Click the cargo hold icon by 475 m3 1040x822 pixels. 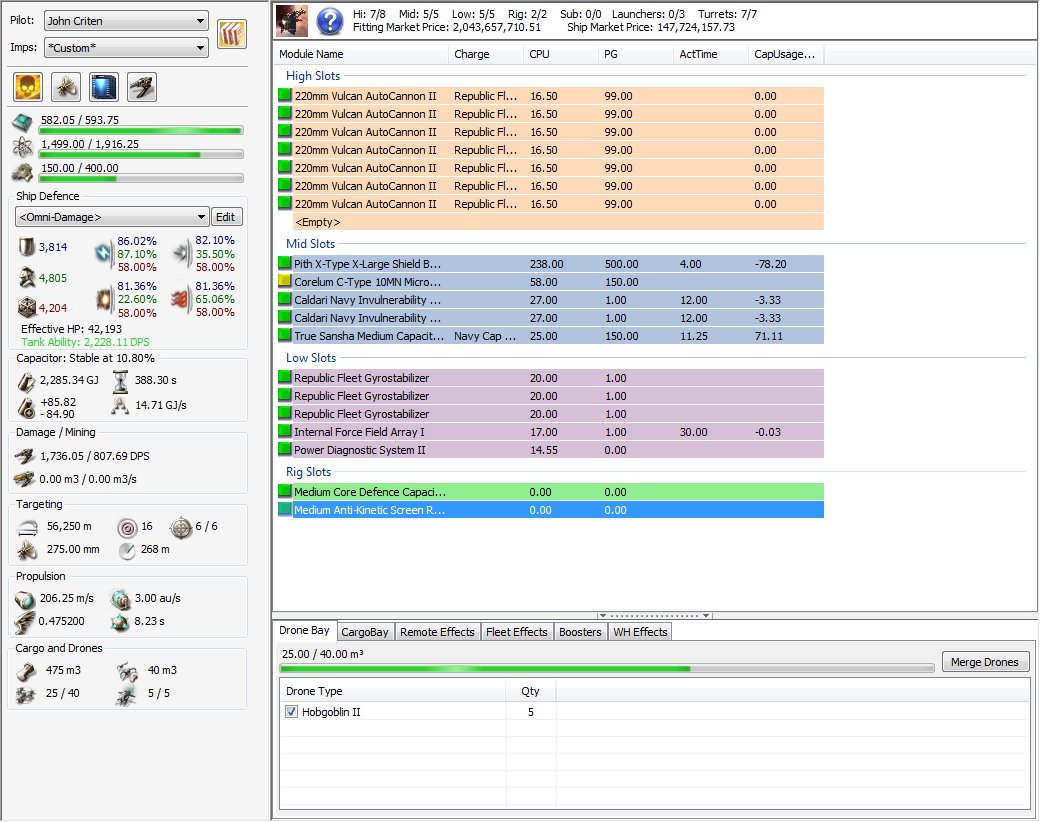point(25,671)
